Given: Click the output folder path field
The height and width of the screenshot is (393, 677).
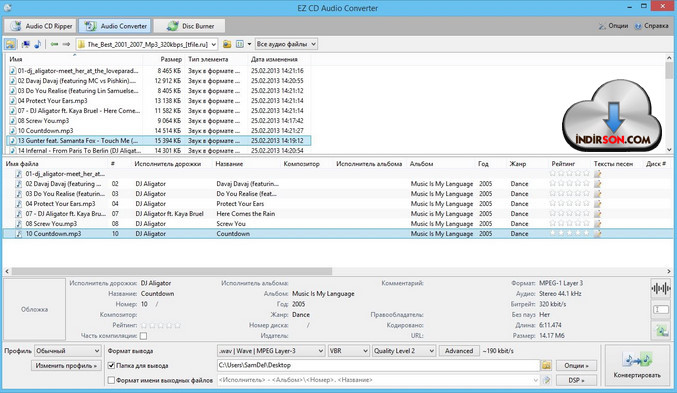Looking at the screenshot, I should (x=378, y=365).
